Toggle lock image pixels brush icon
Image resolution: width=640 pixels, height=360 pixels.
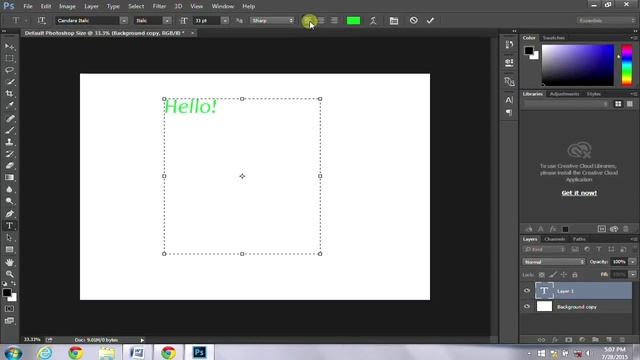pos(553,275)
